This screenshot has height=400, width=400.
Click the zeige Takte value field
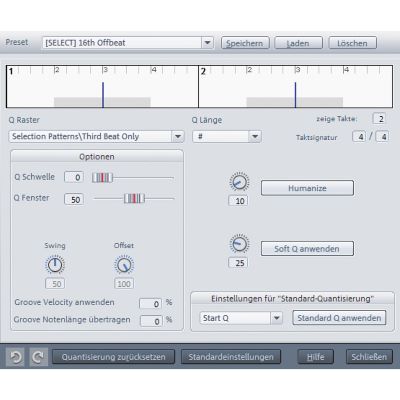380,119
